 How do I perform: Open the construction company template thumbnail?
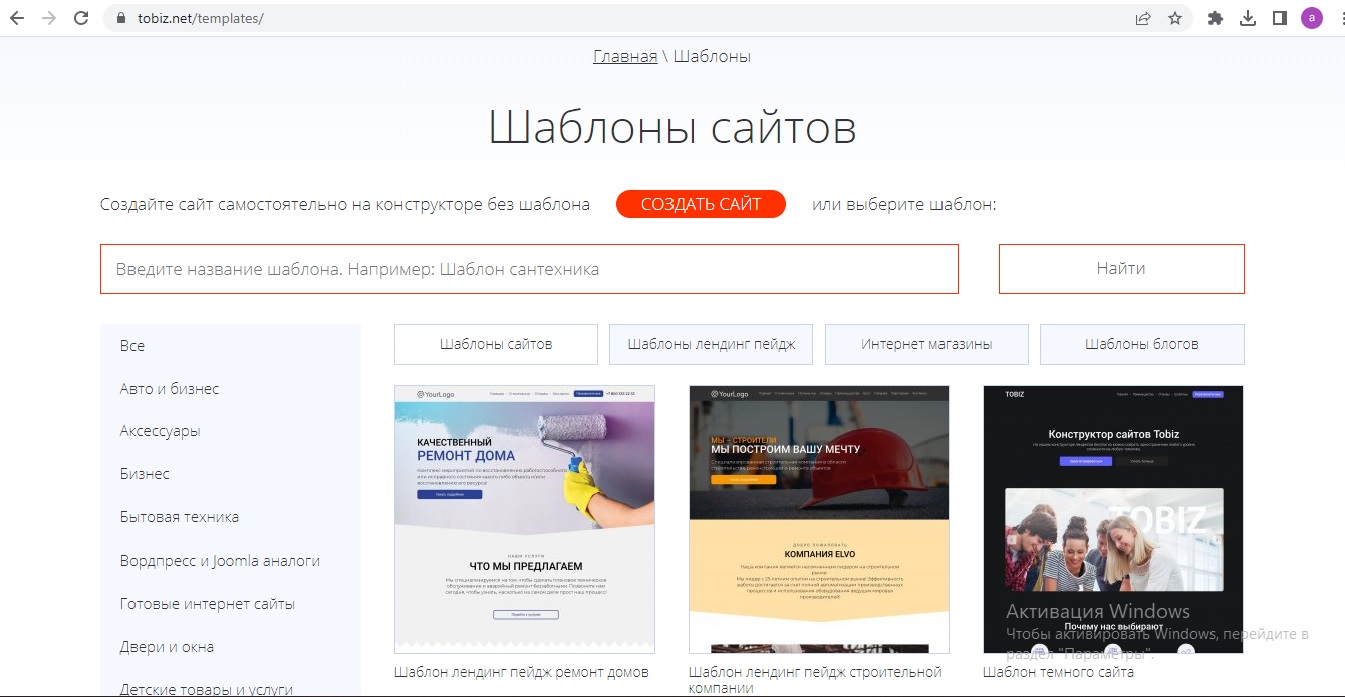819,519
